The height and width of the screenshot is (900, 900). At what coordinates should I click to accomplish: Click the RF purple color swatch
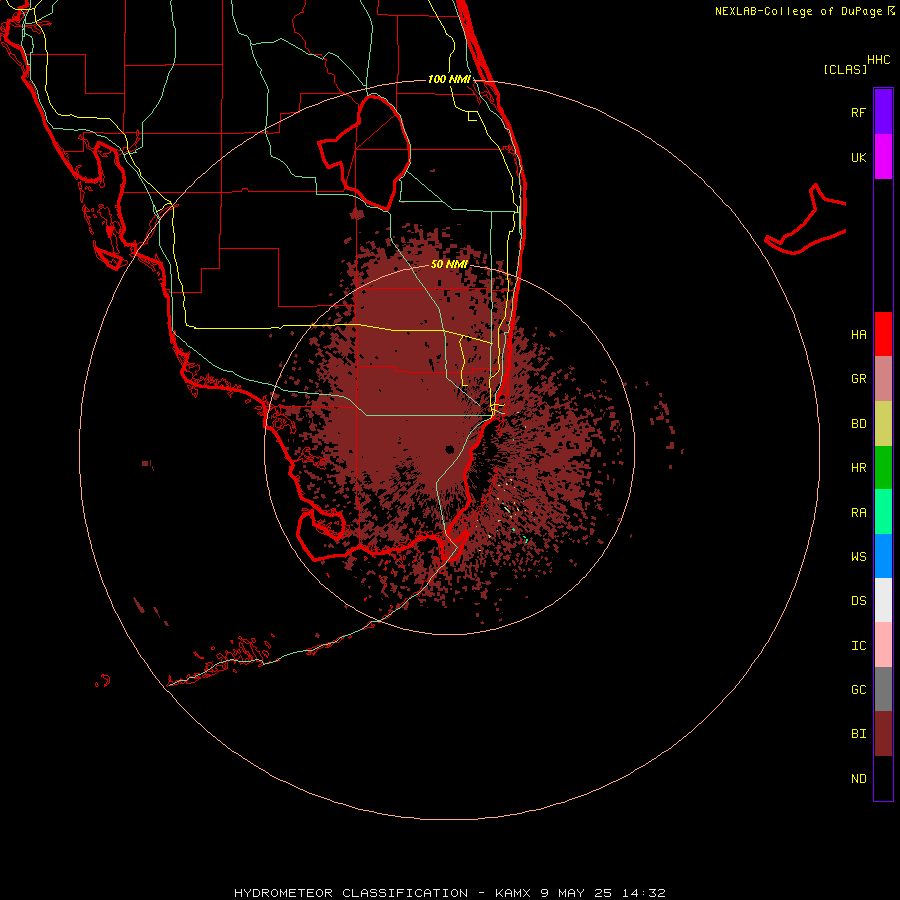tap(883, 112)
